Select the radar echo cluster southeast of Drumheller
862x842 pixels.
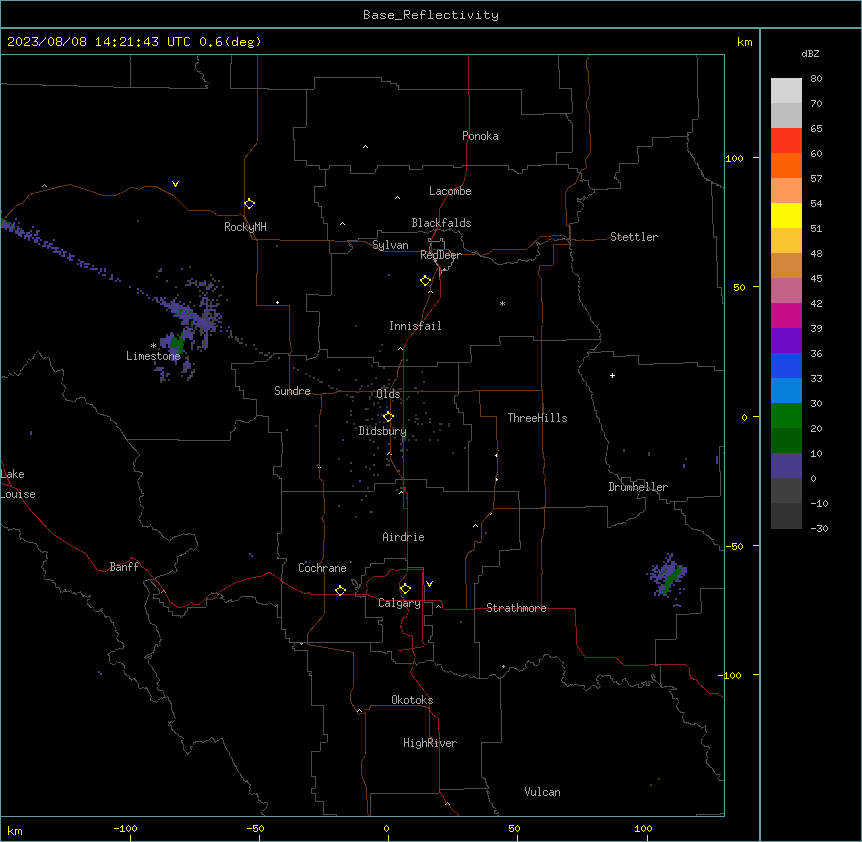(x=667, y=577)
